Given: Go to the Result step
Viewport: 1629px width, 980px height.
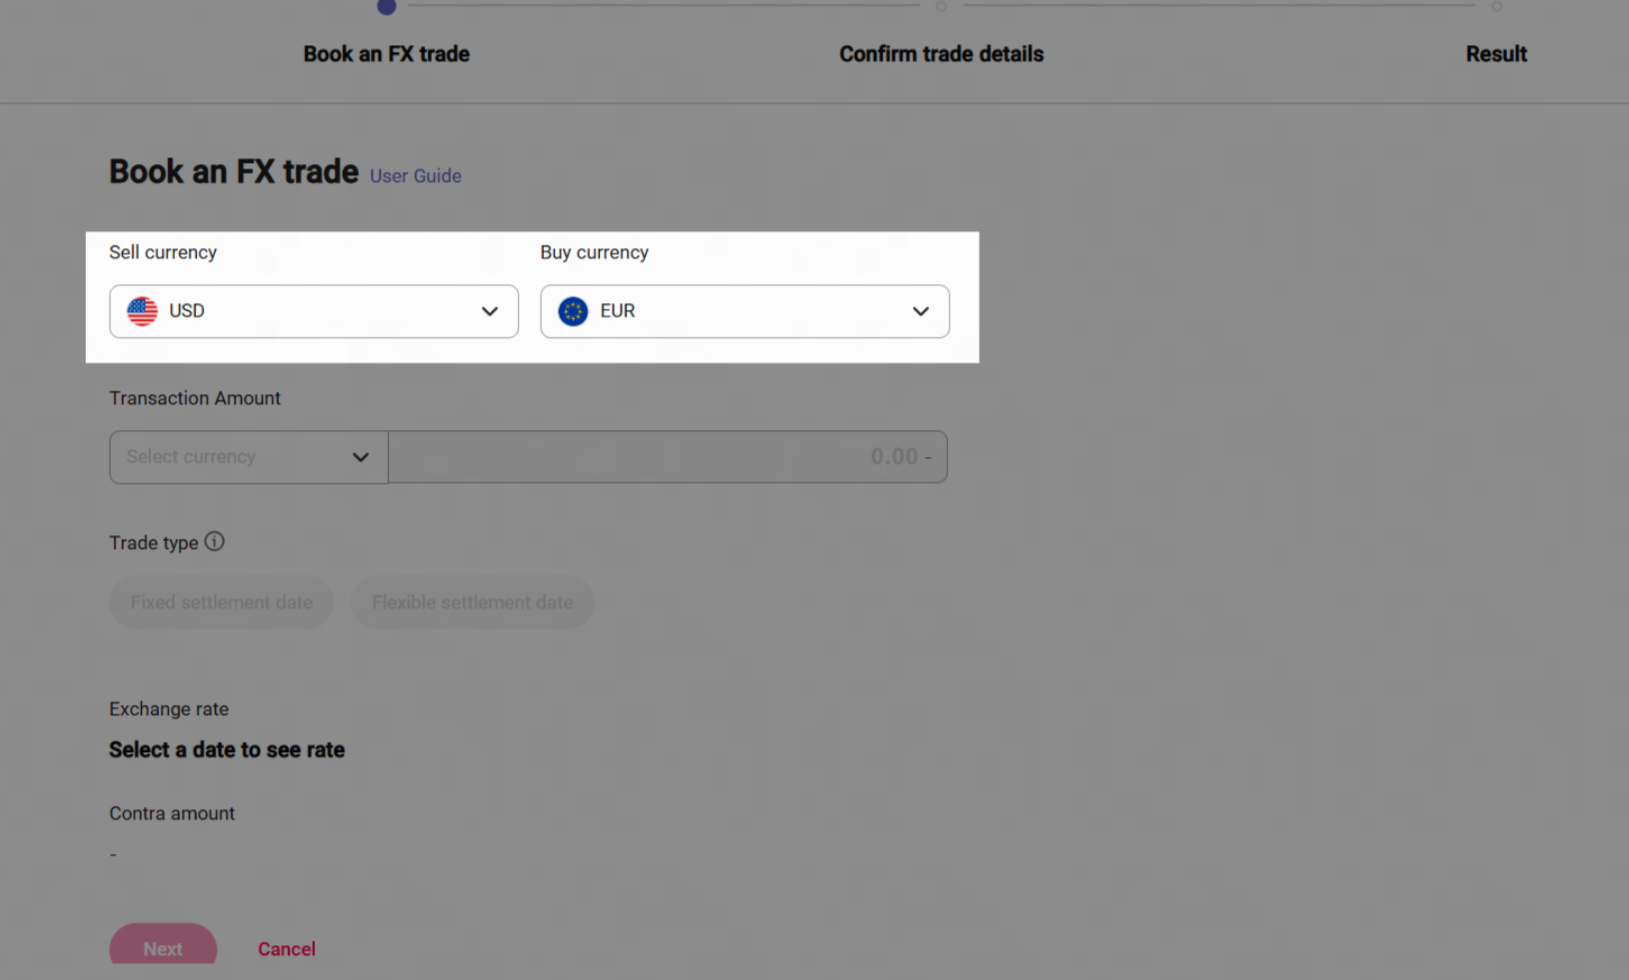Looking at the screenshot, I should pyautogui.click(x=1496, y=54).
